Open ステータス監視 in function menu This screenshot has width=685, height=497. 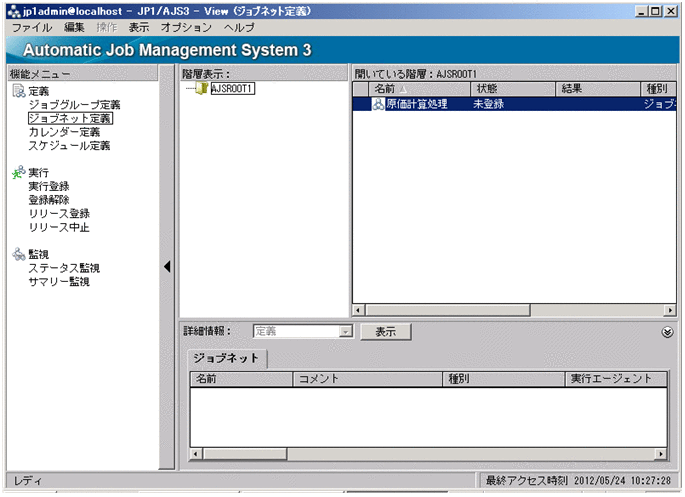(64, 268)
